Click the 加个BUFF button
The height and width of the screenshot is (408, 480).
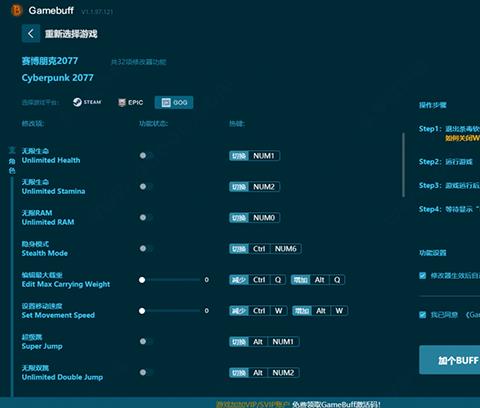450,360
